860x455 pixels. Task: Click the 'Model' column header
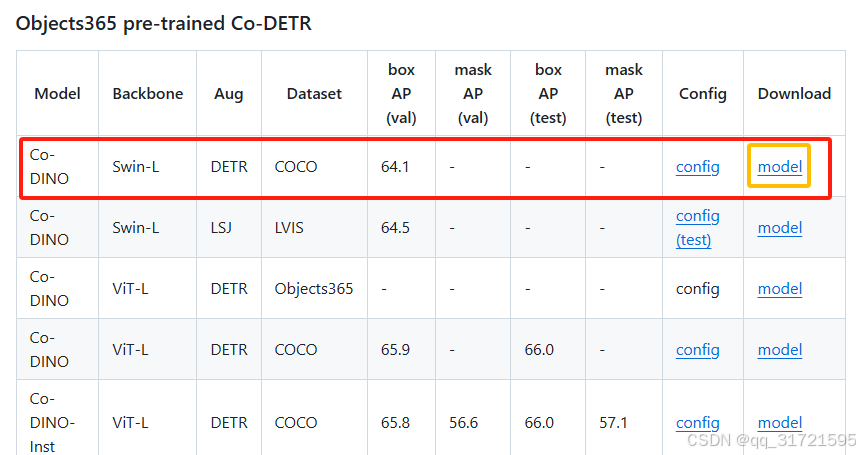(x=57, y=94)
